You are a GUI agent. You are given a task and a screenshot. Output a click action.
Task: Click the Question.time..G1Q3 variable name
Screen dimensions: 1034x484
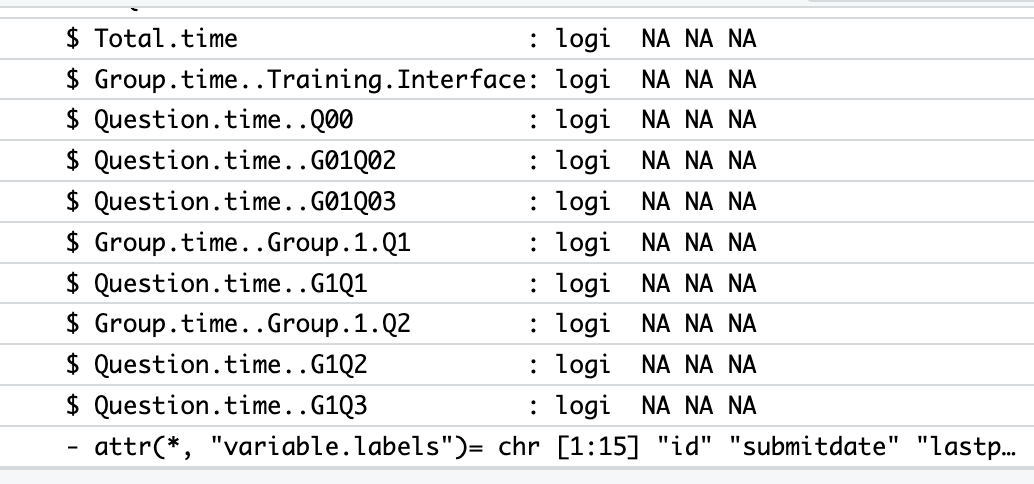pyautogui.click(x=231, y=407)
